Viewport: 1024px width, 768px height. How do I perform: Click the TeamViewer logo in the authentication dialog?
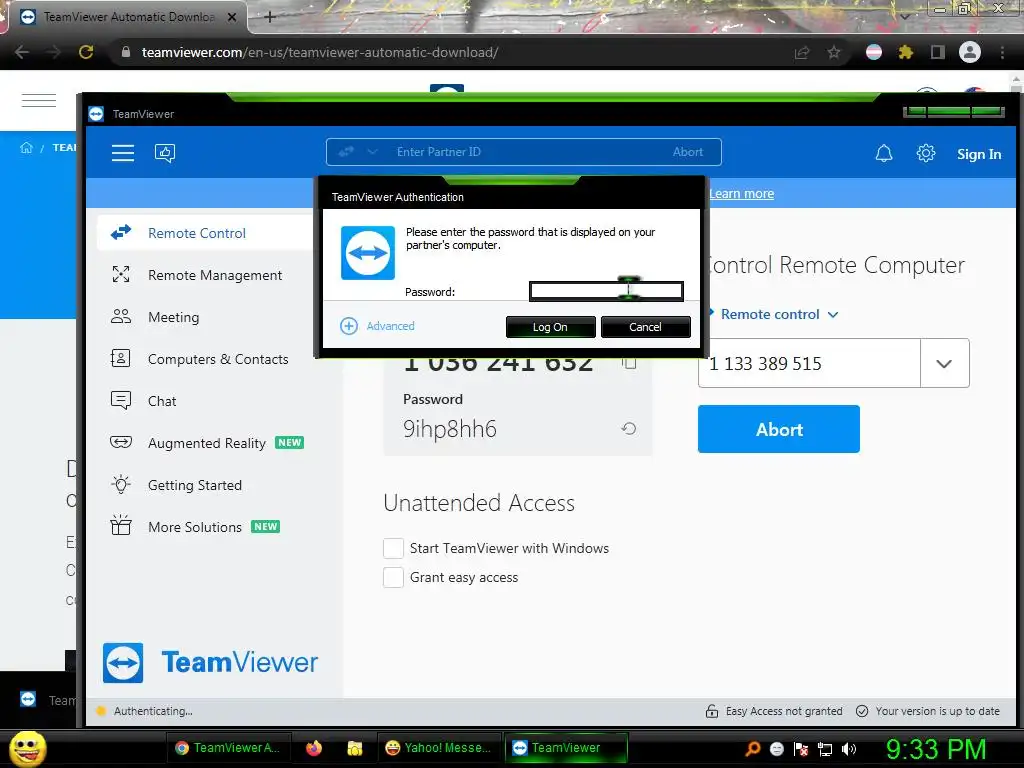[368, 253]
